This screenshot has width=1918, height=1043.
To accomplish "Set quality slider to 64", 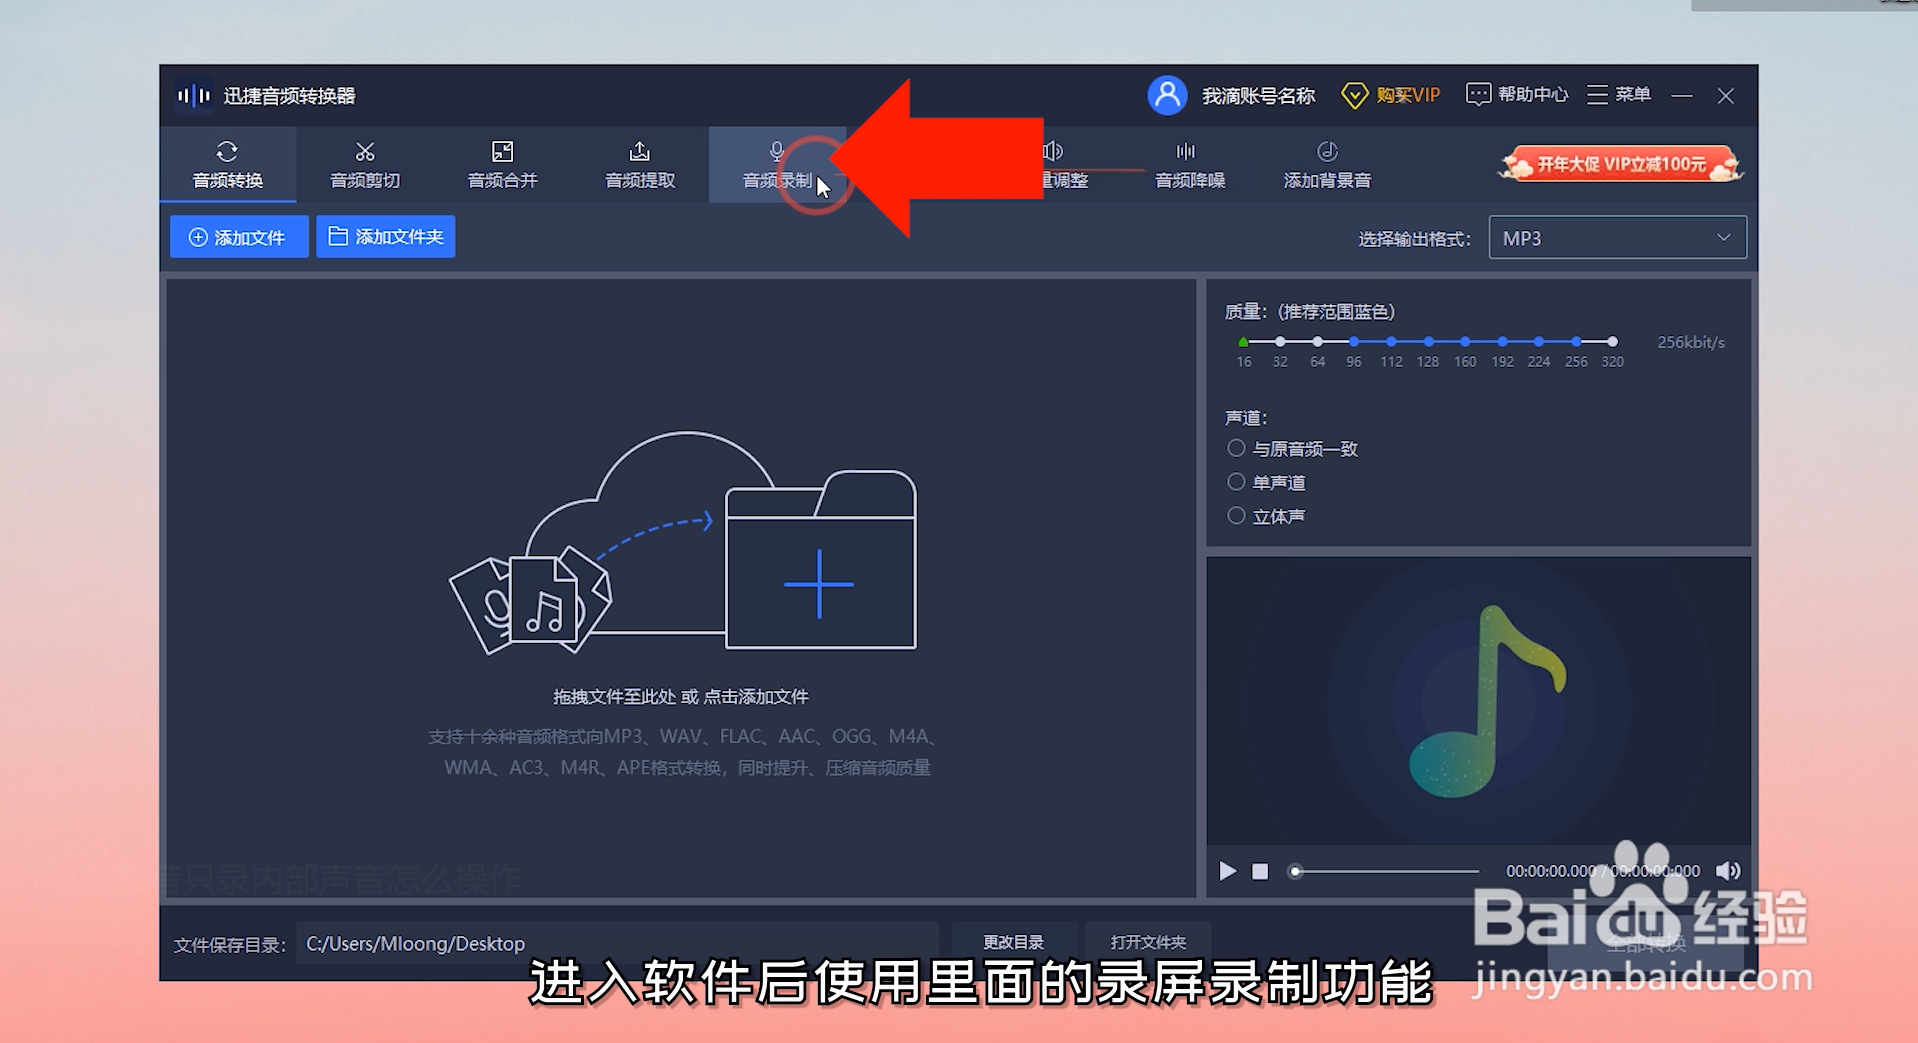I will [x=1318, y=342].
